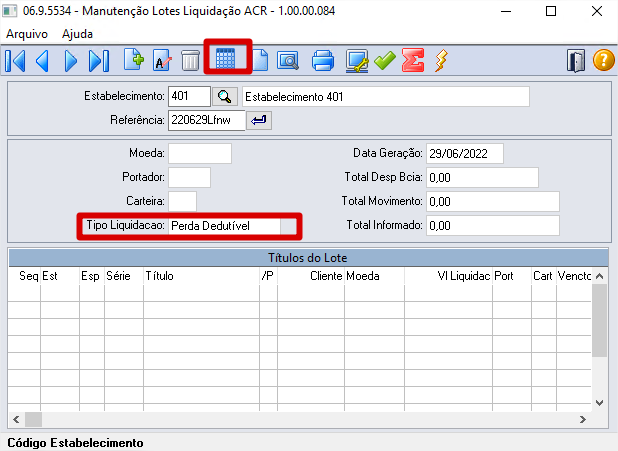Click the Portador field

(189, 177)
